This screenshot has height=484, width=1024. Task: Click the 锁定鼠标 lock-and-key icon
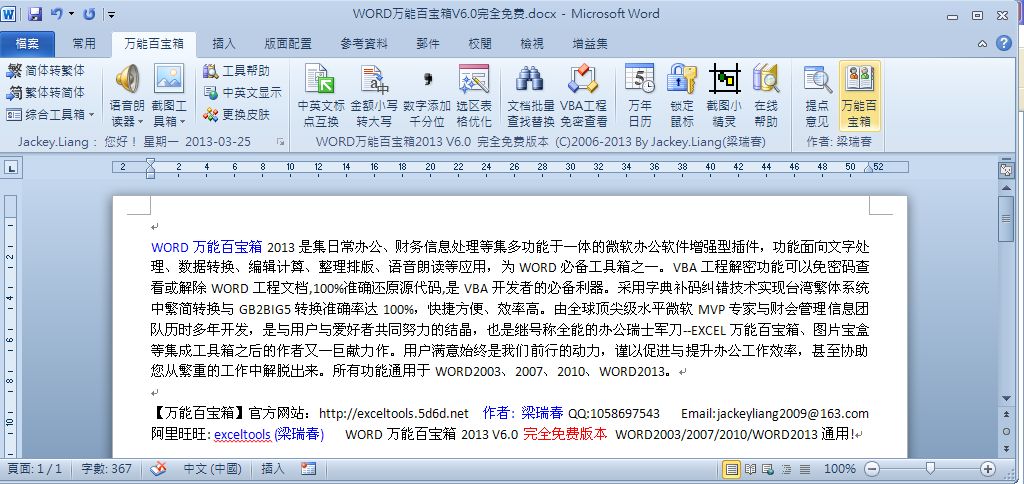[x=682, y=94]
